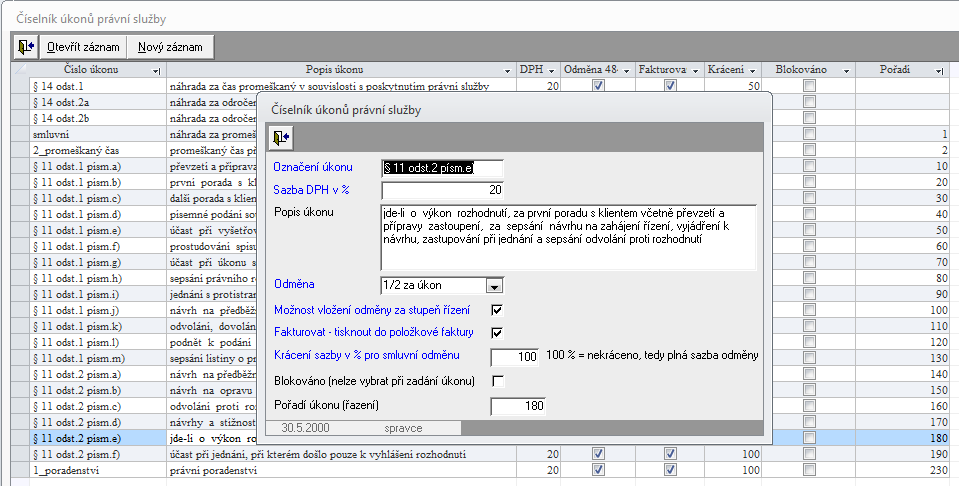Click the date 30.5.2000 in dialog status bar

coord(305,428)
